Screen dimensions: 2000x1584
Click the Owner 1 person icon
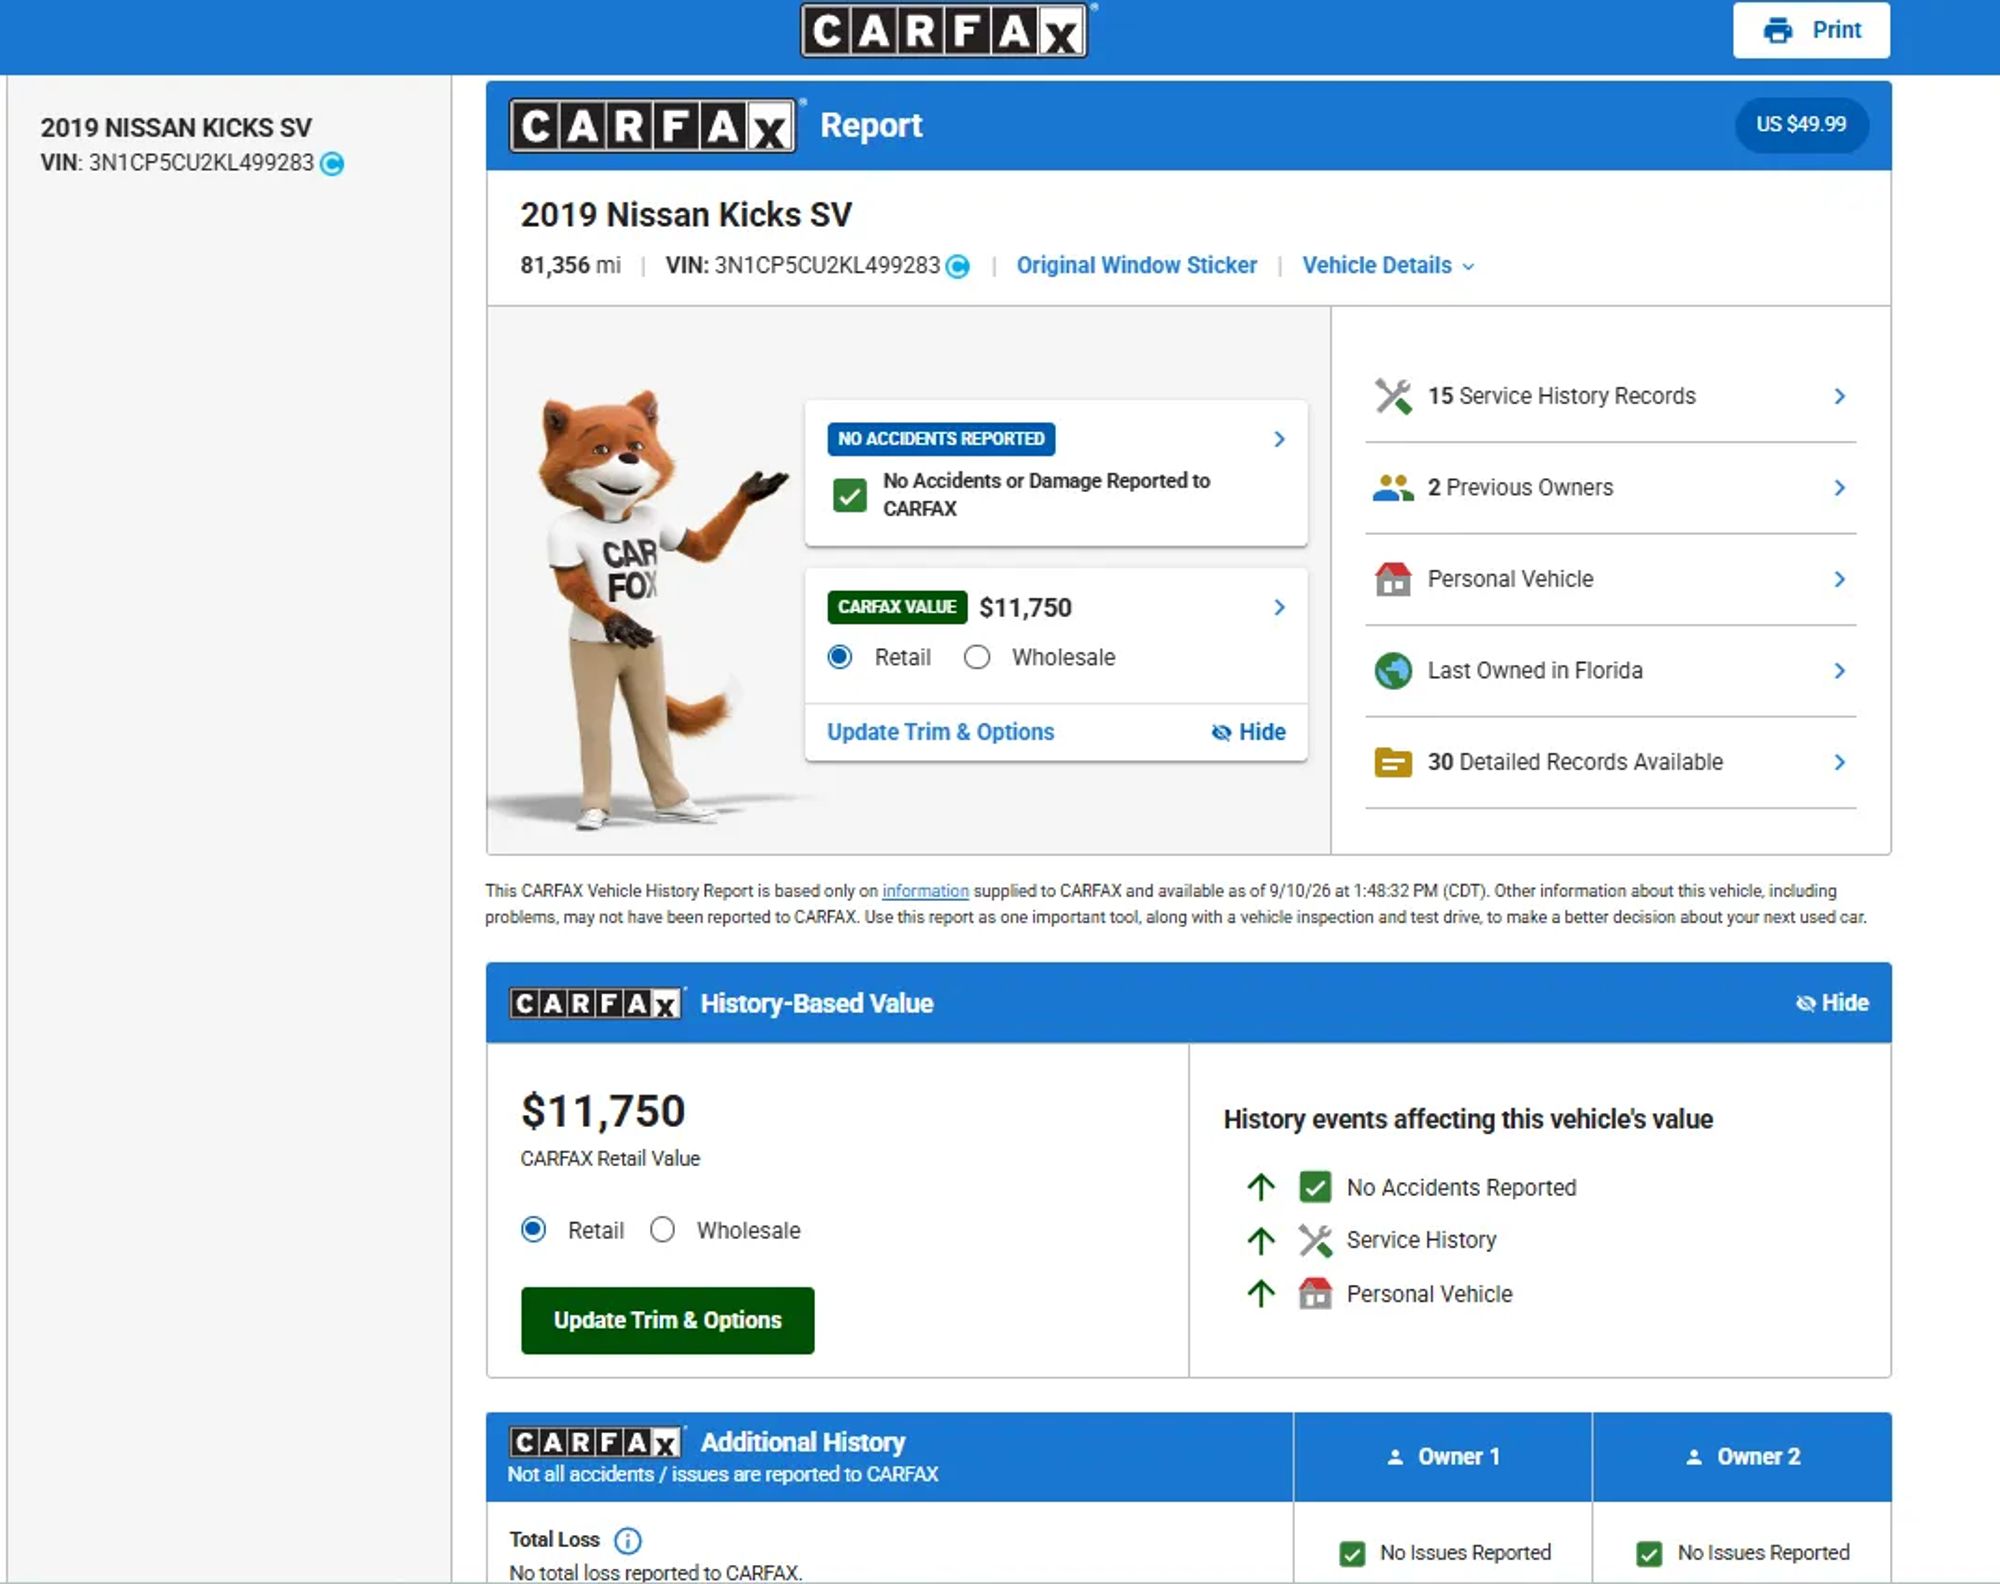(x=1396, y=1457)
